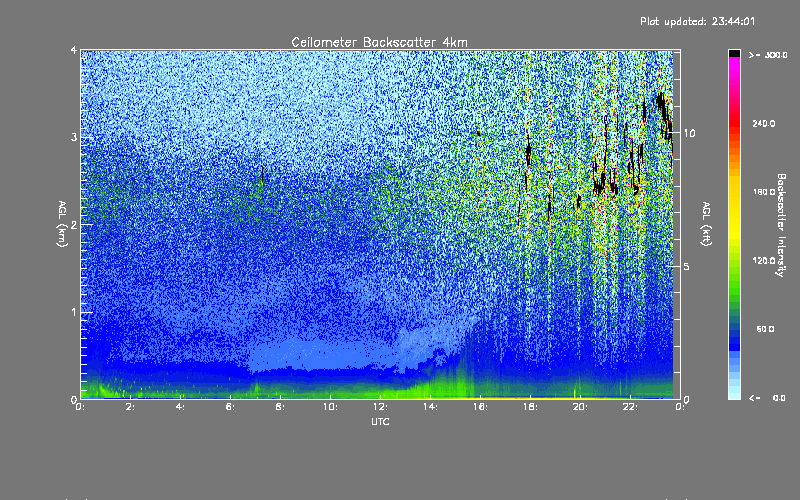
Task: Click the '60.0' colorbar tick label
Action: (765, 329)
